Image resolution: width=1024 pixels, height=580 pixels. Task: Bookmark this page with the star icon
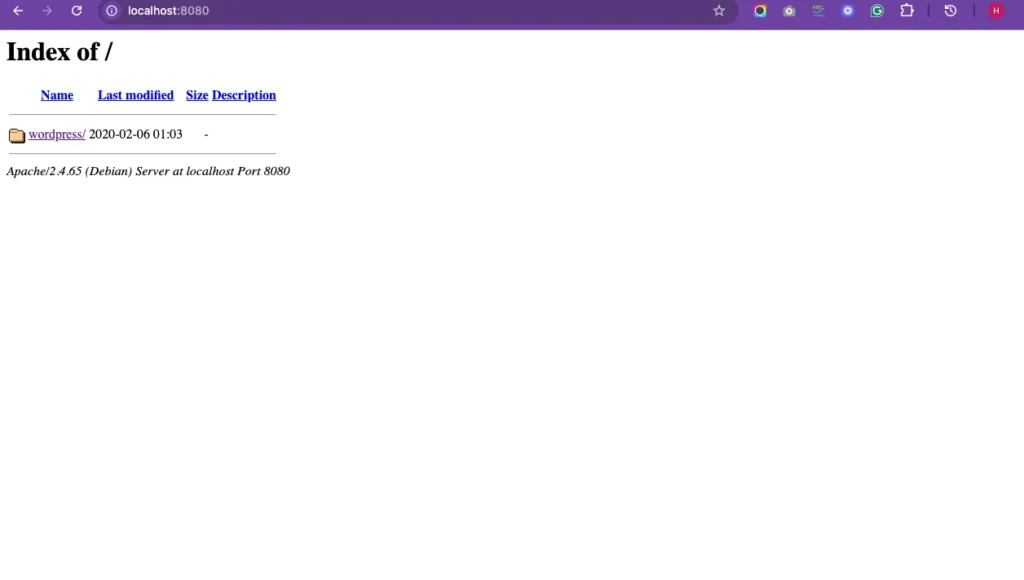718,11
